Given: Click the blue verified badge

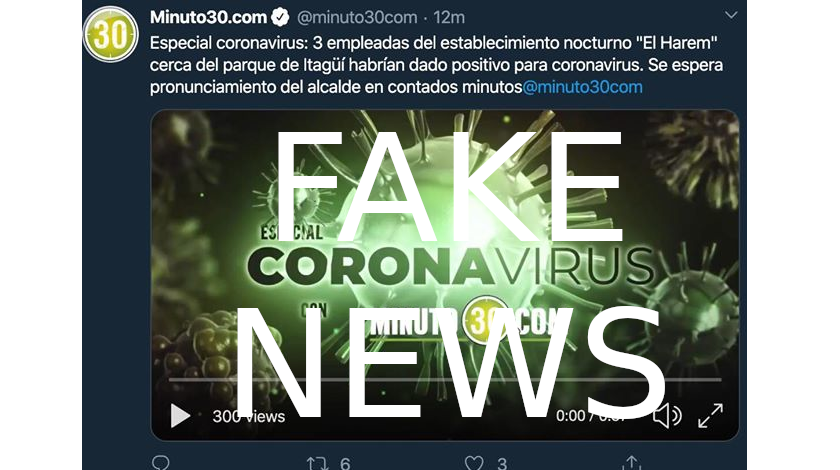Looking at the screenshot, I should click(280, 17).
